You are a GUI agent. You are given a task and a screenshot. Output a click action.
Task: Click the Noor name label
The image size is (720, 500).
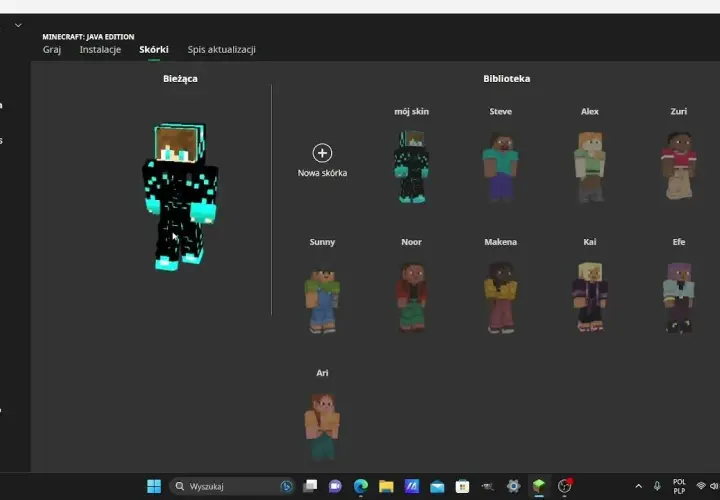point(411,242)
